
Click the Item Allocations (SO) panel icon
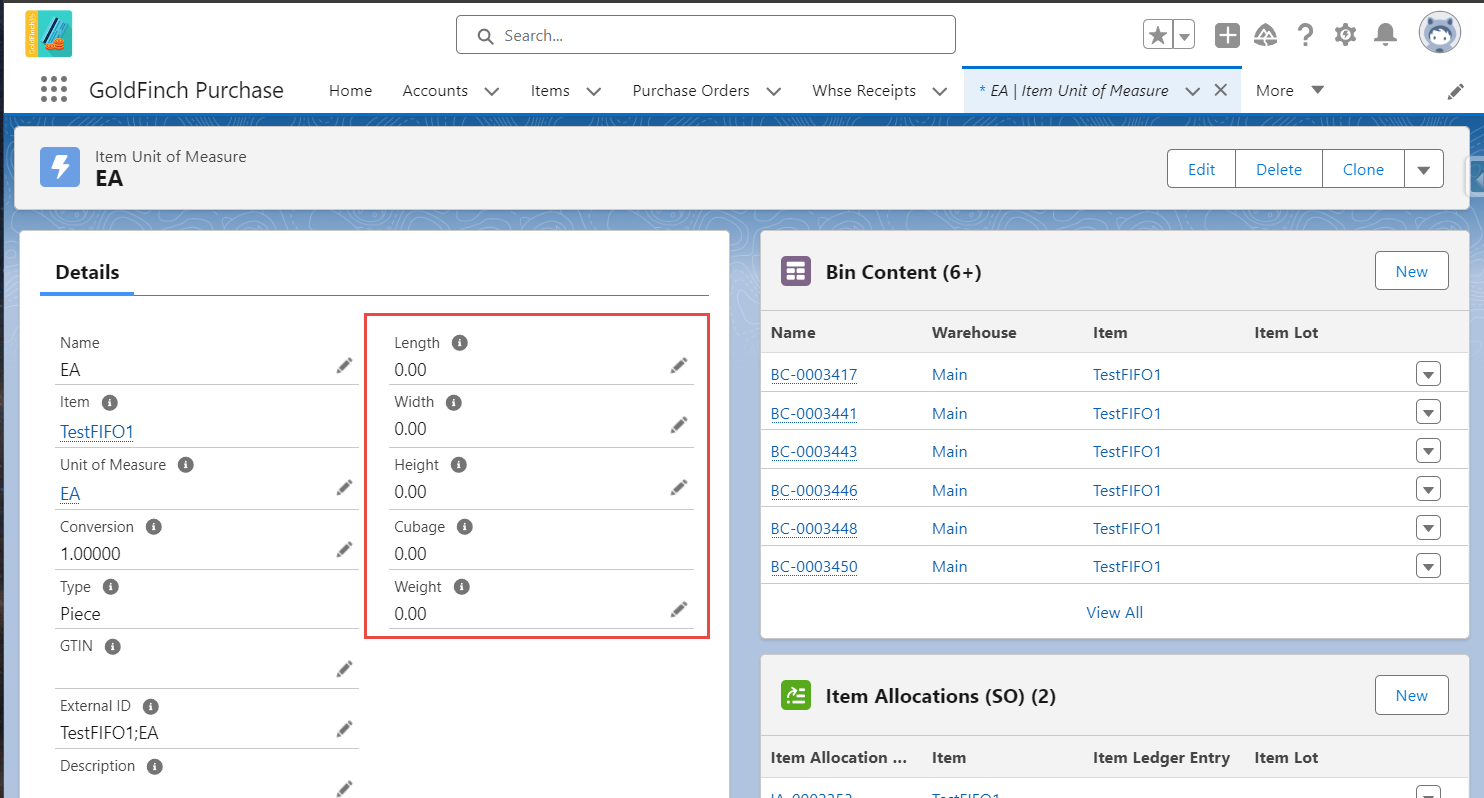(796, 695)
